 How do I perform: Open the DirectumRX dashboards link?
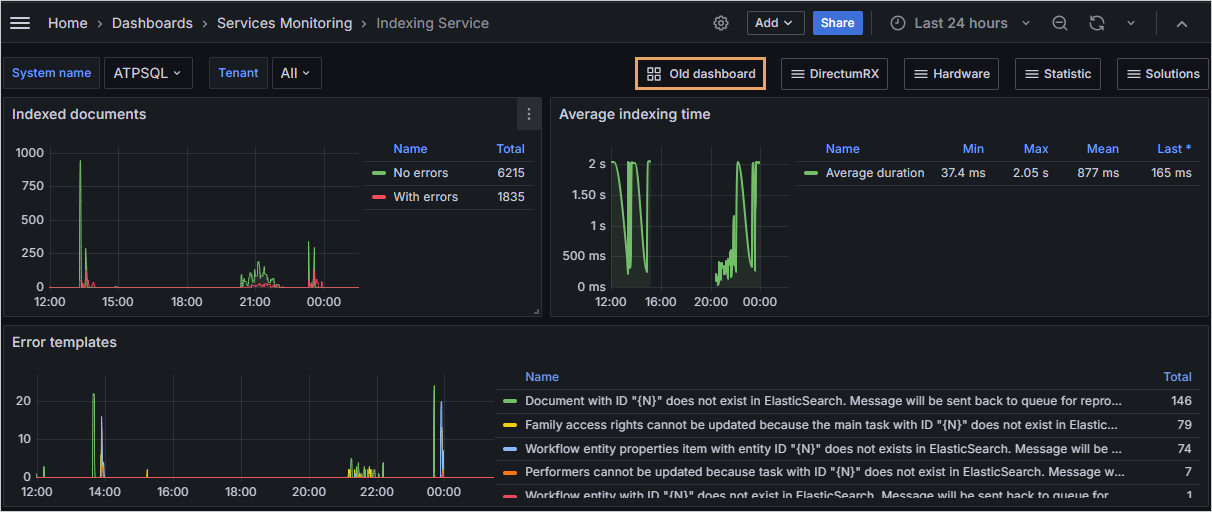[x=834, y=74]
